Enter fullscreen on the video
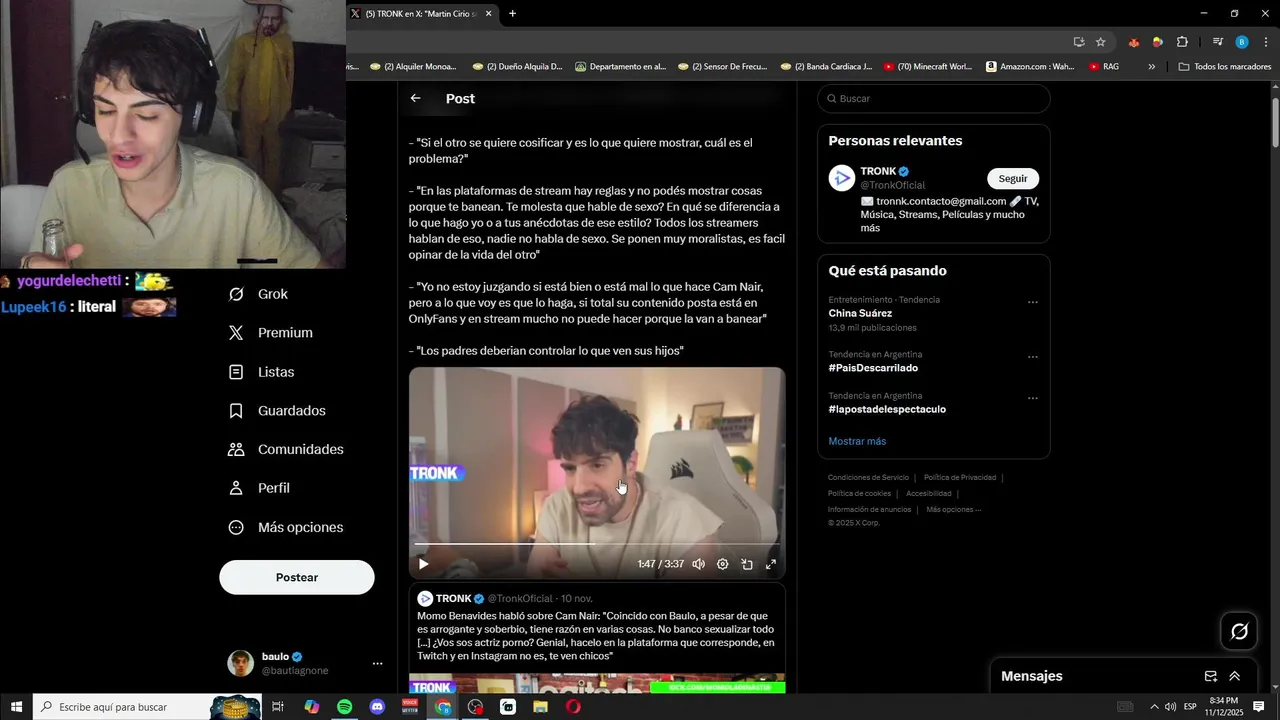The height and width of the screenshot is (720, 1280). [x=770, y=564]
